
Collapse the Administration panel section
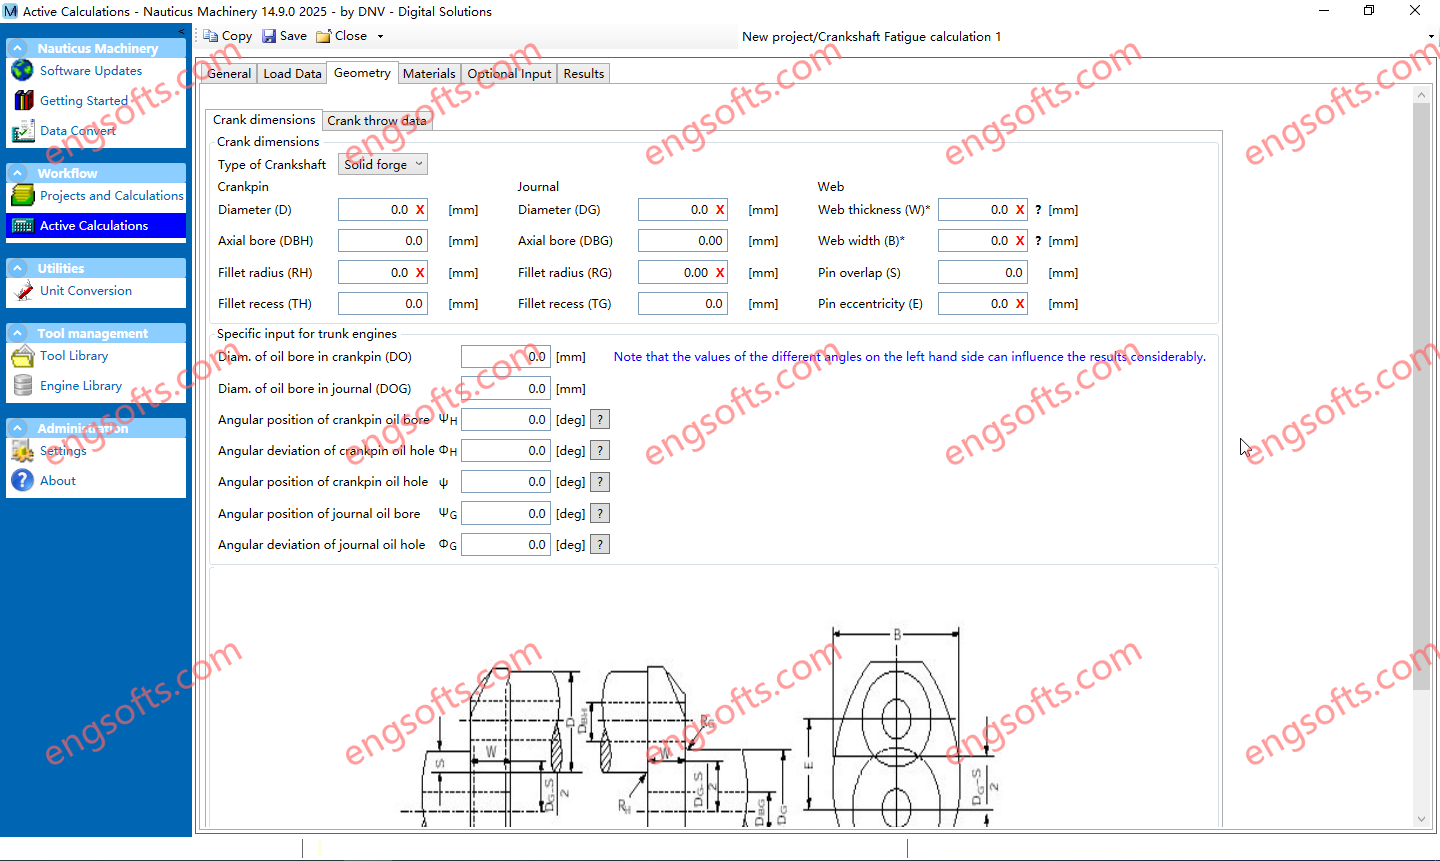[18, 428]
